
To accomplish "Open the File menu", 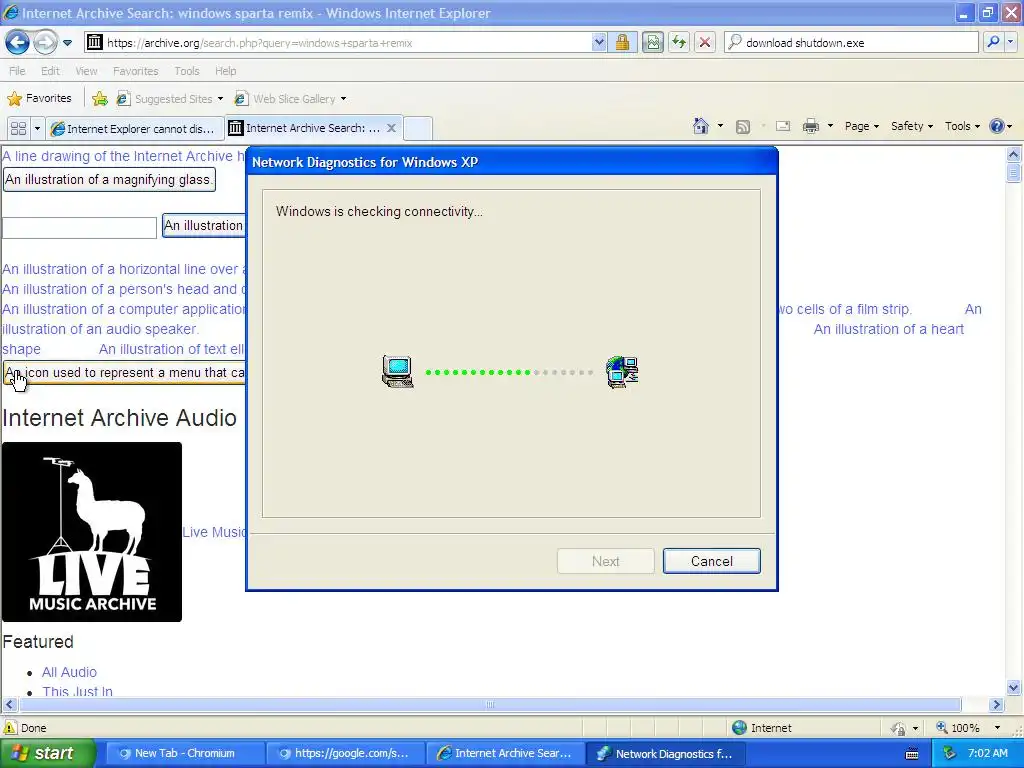I will click(18, 71).
